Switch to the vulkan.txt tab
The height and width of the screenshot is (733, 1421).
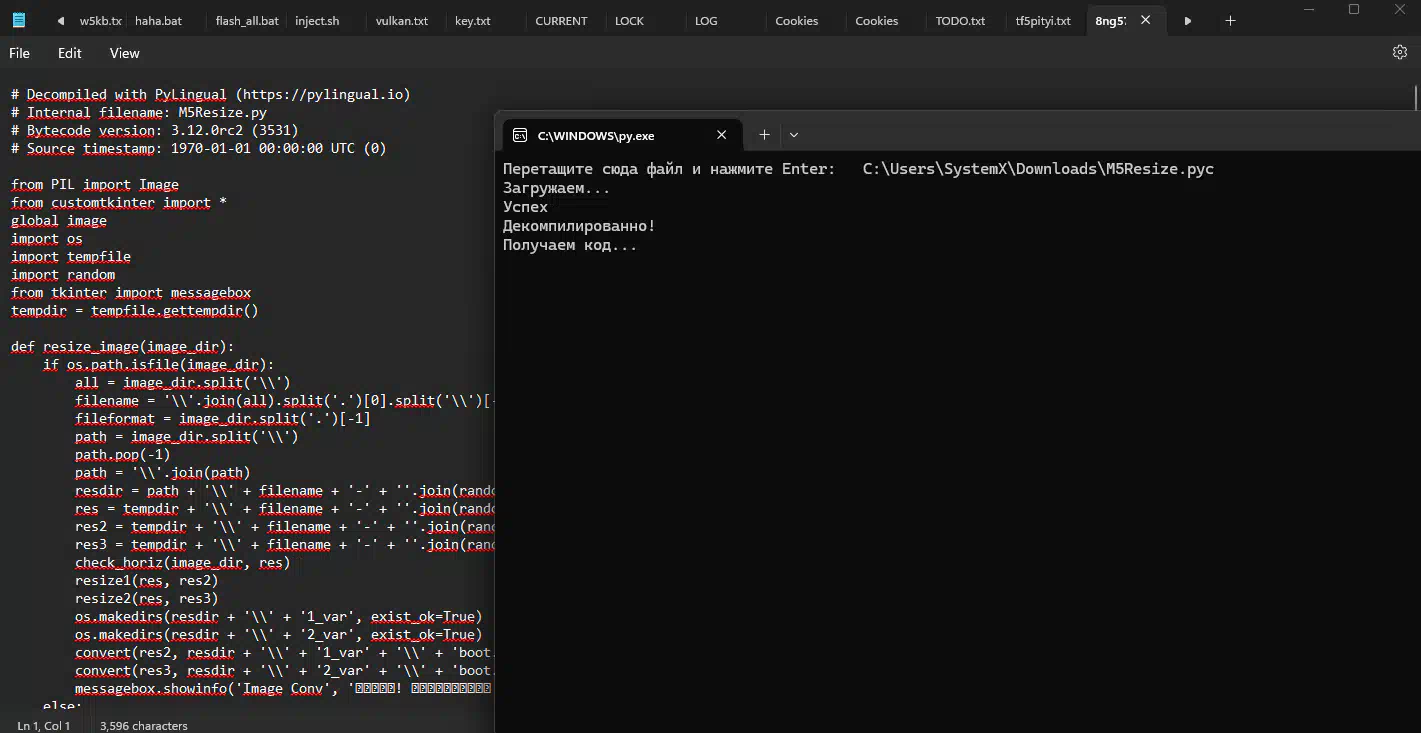click(x=402, y=21)
